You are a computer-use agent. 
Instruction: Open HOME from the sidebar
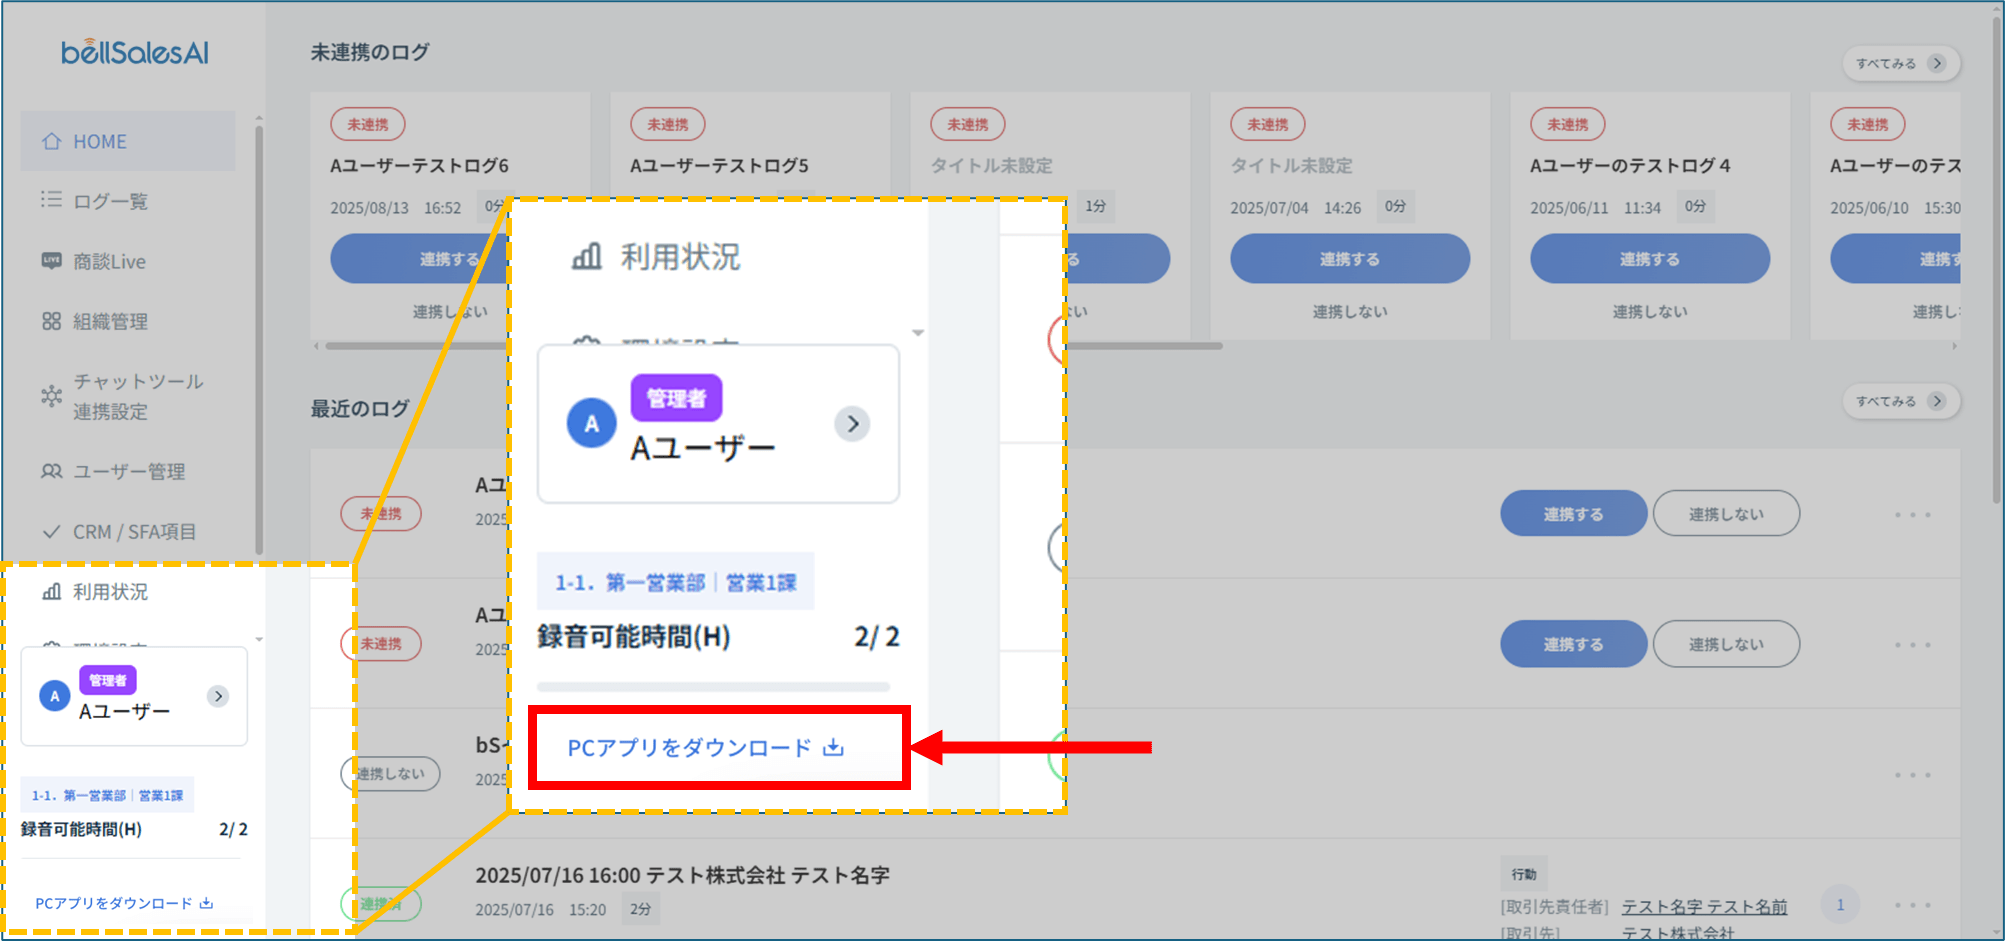[99, 142]
